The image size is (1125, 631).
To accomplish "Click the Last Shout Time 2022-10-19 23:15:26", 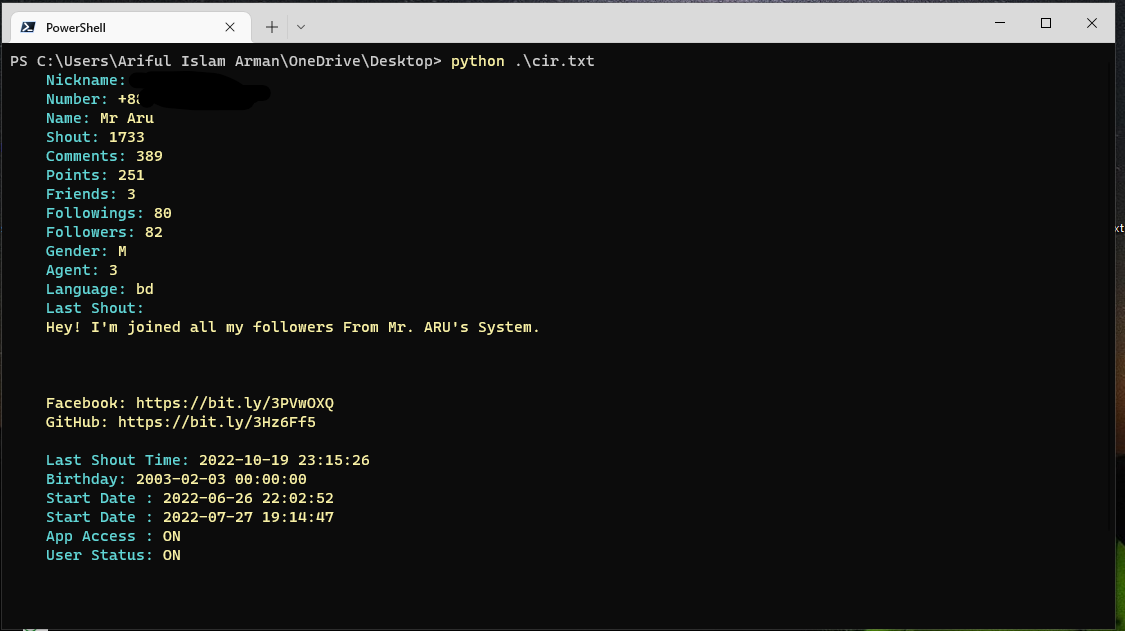I will pos(284,460).
